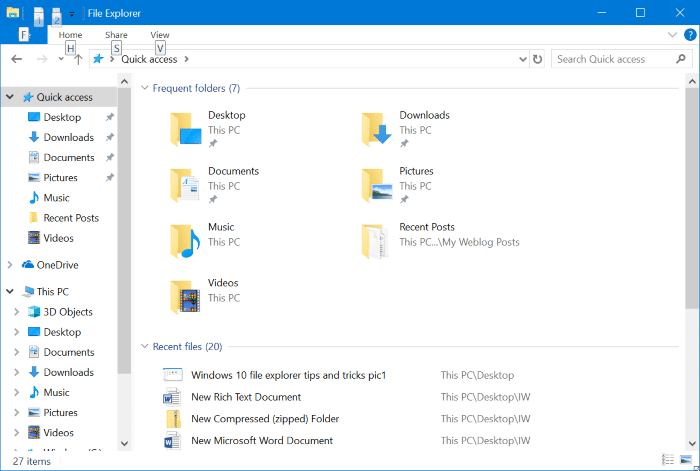This screenshot has width=700, height=471.
Task: Select the Downloads frequent folder icon
Action: [x=377, y=129]
